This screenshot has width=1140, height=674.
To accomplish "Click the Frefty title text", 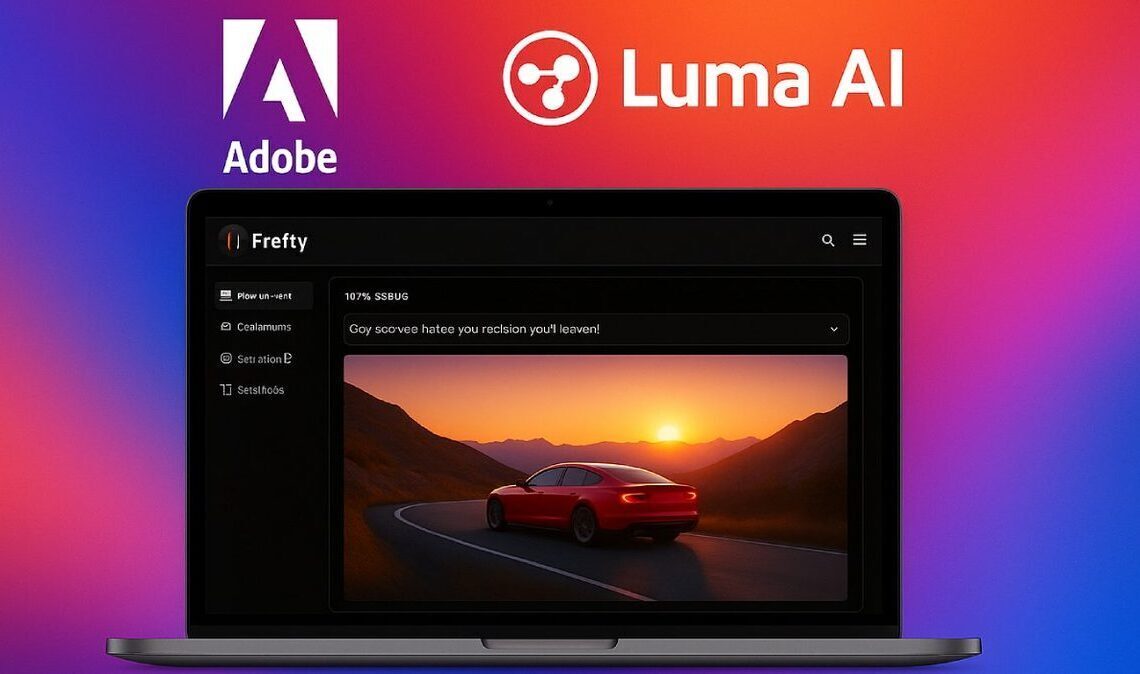I will pyautogui.click(x=279, y=241).
